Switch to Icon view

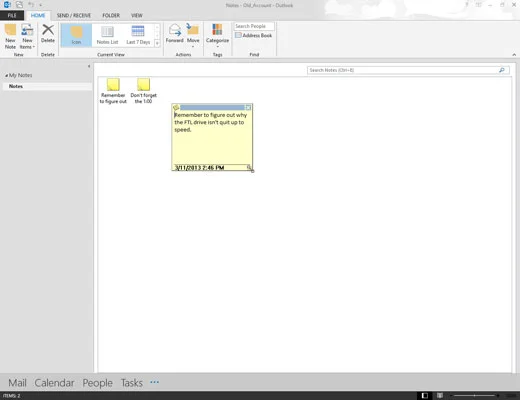(x=76, y=35)
